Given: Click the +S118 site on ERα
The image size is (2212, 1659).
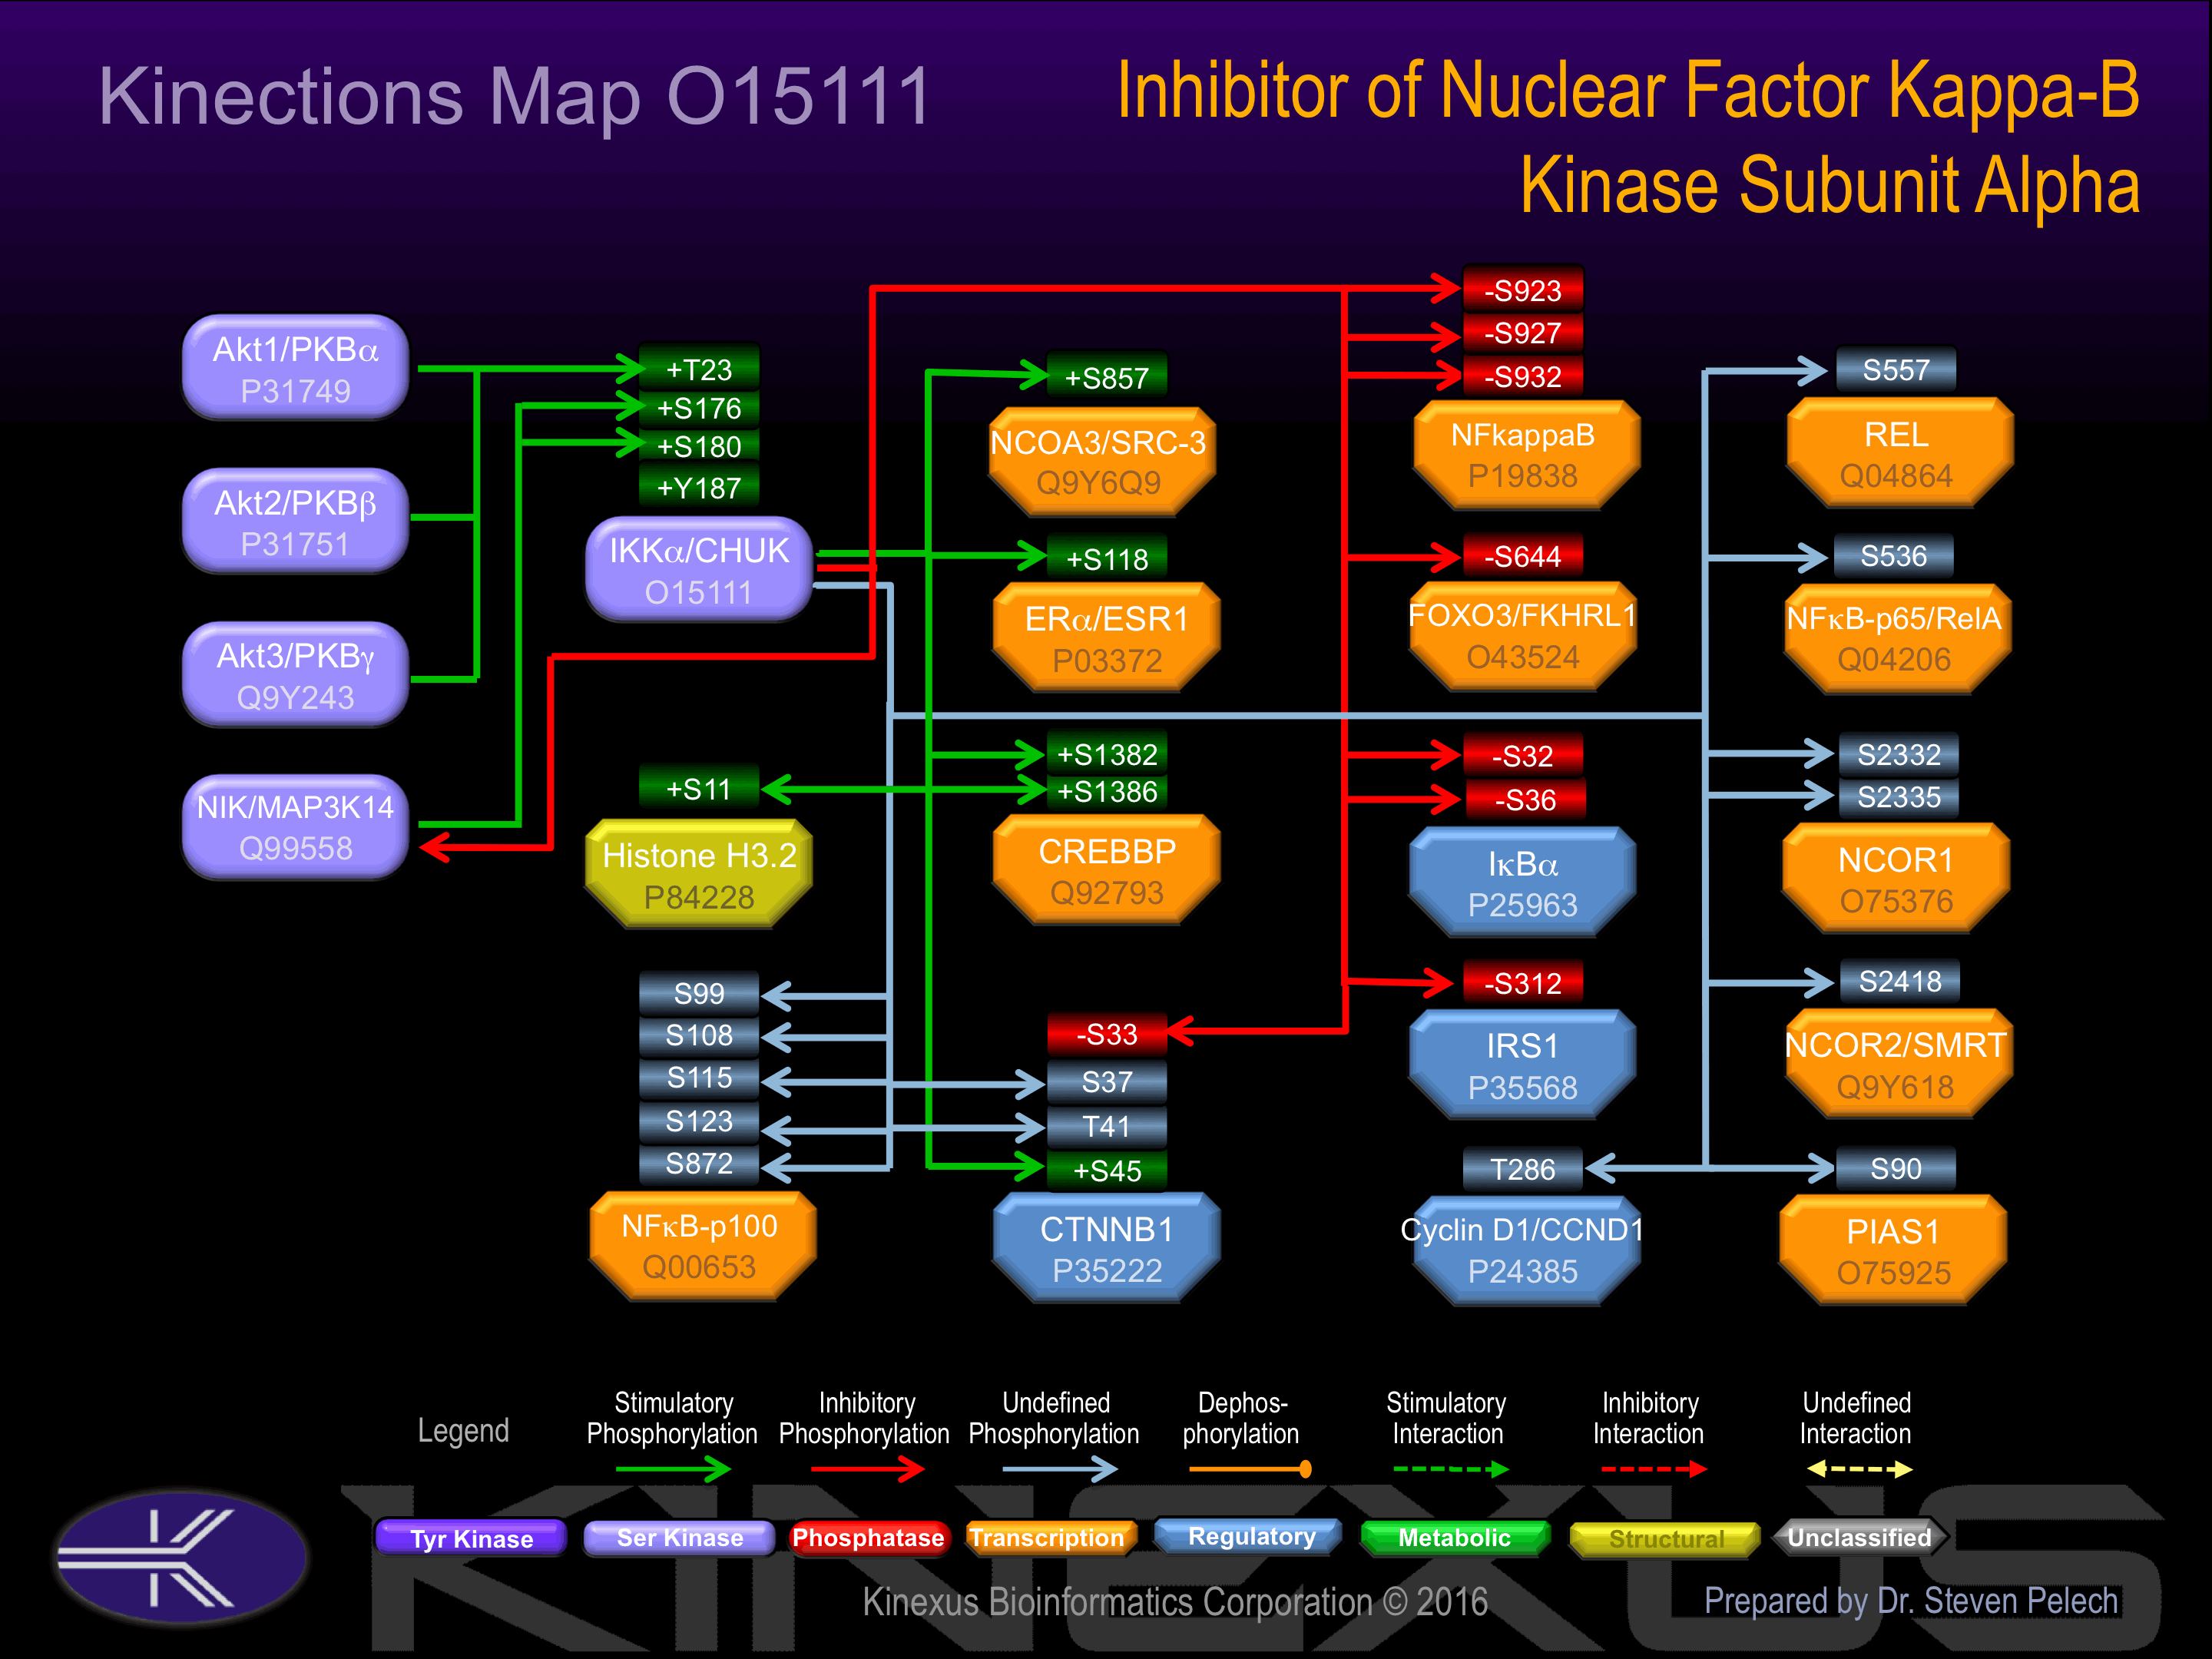Looking at the screenshot, I should pos(1106,558).
